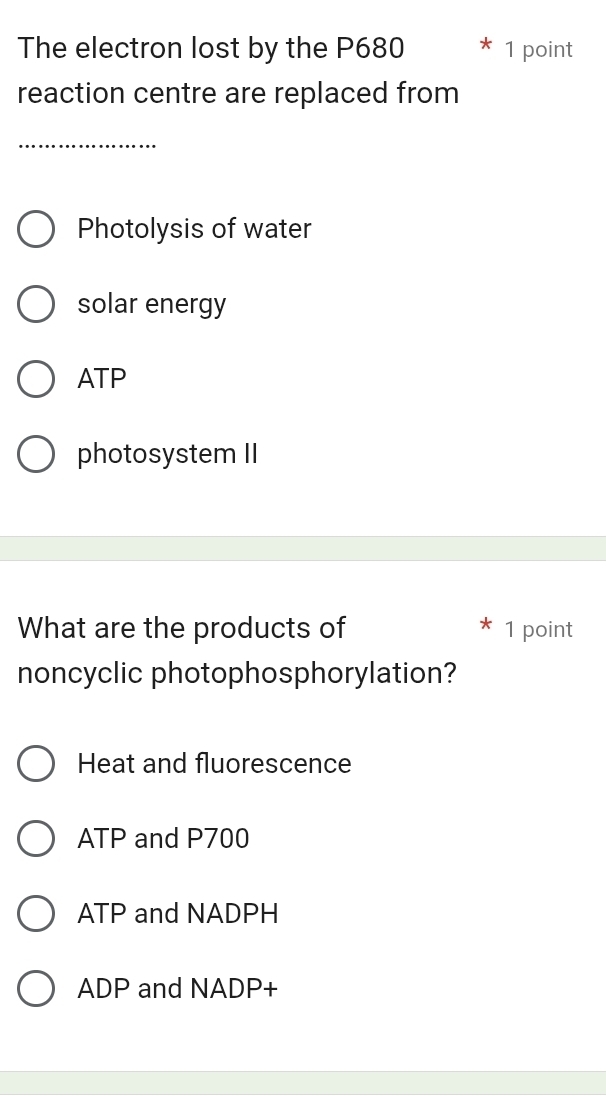Click the 'ATP and P700' answer text

[163, 839]
